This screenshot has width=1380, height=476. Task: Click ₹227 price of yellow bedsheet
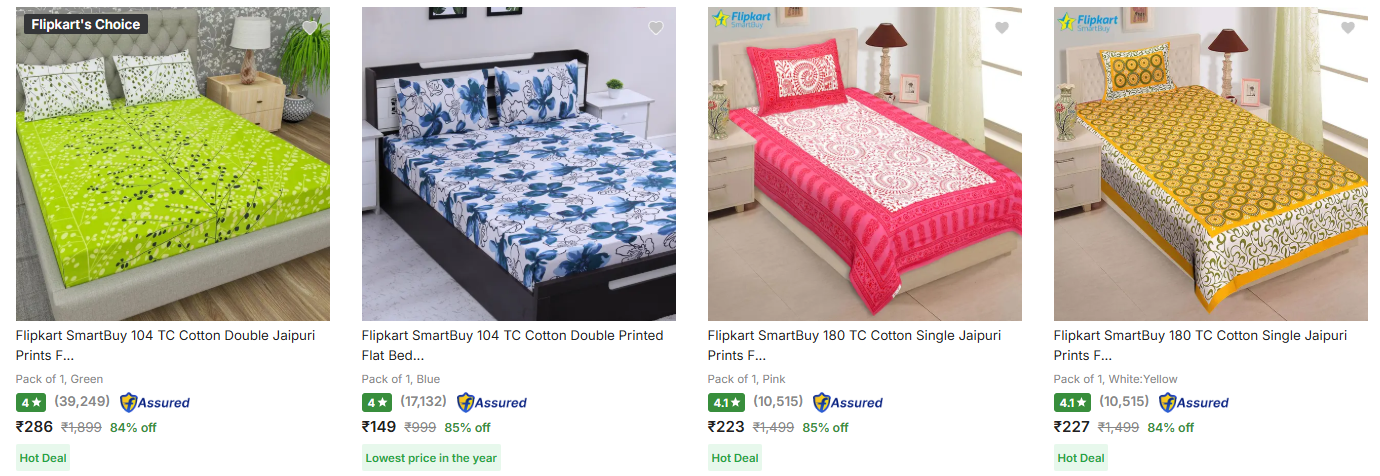[x=1072, y=427]
